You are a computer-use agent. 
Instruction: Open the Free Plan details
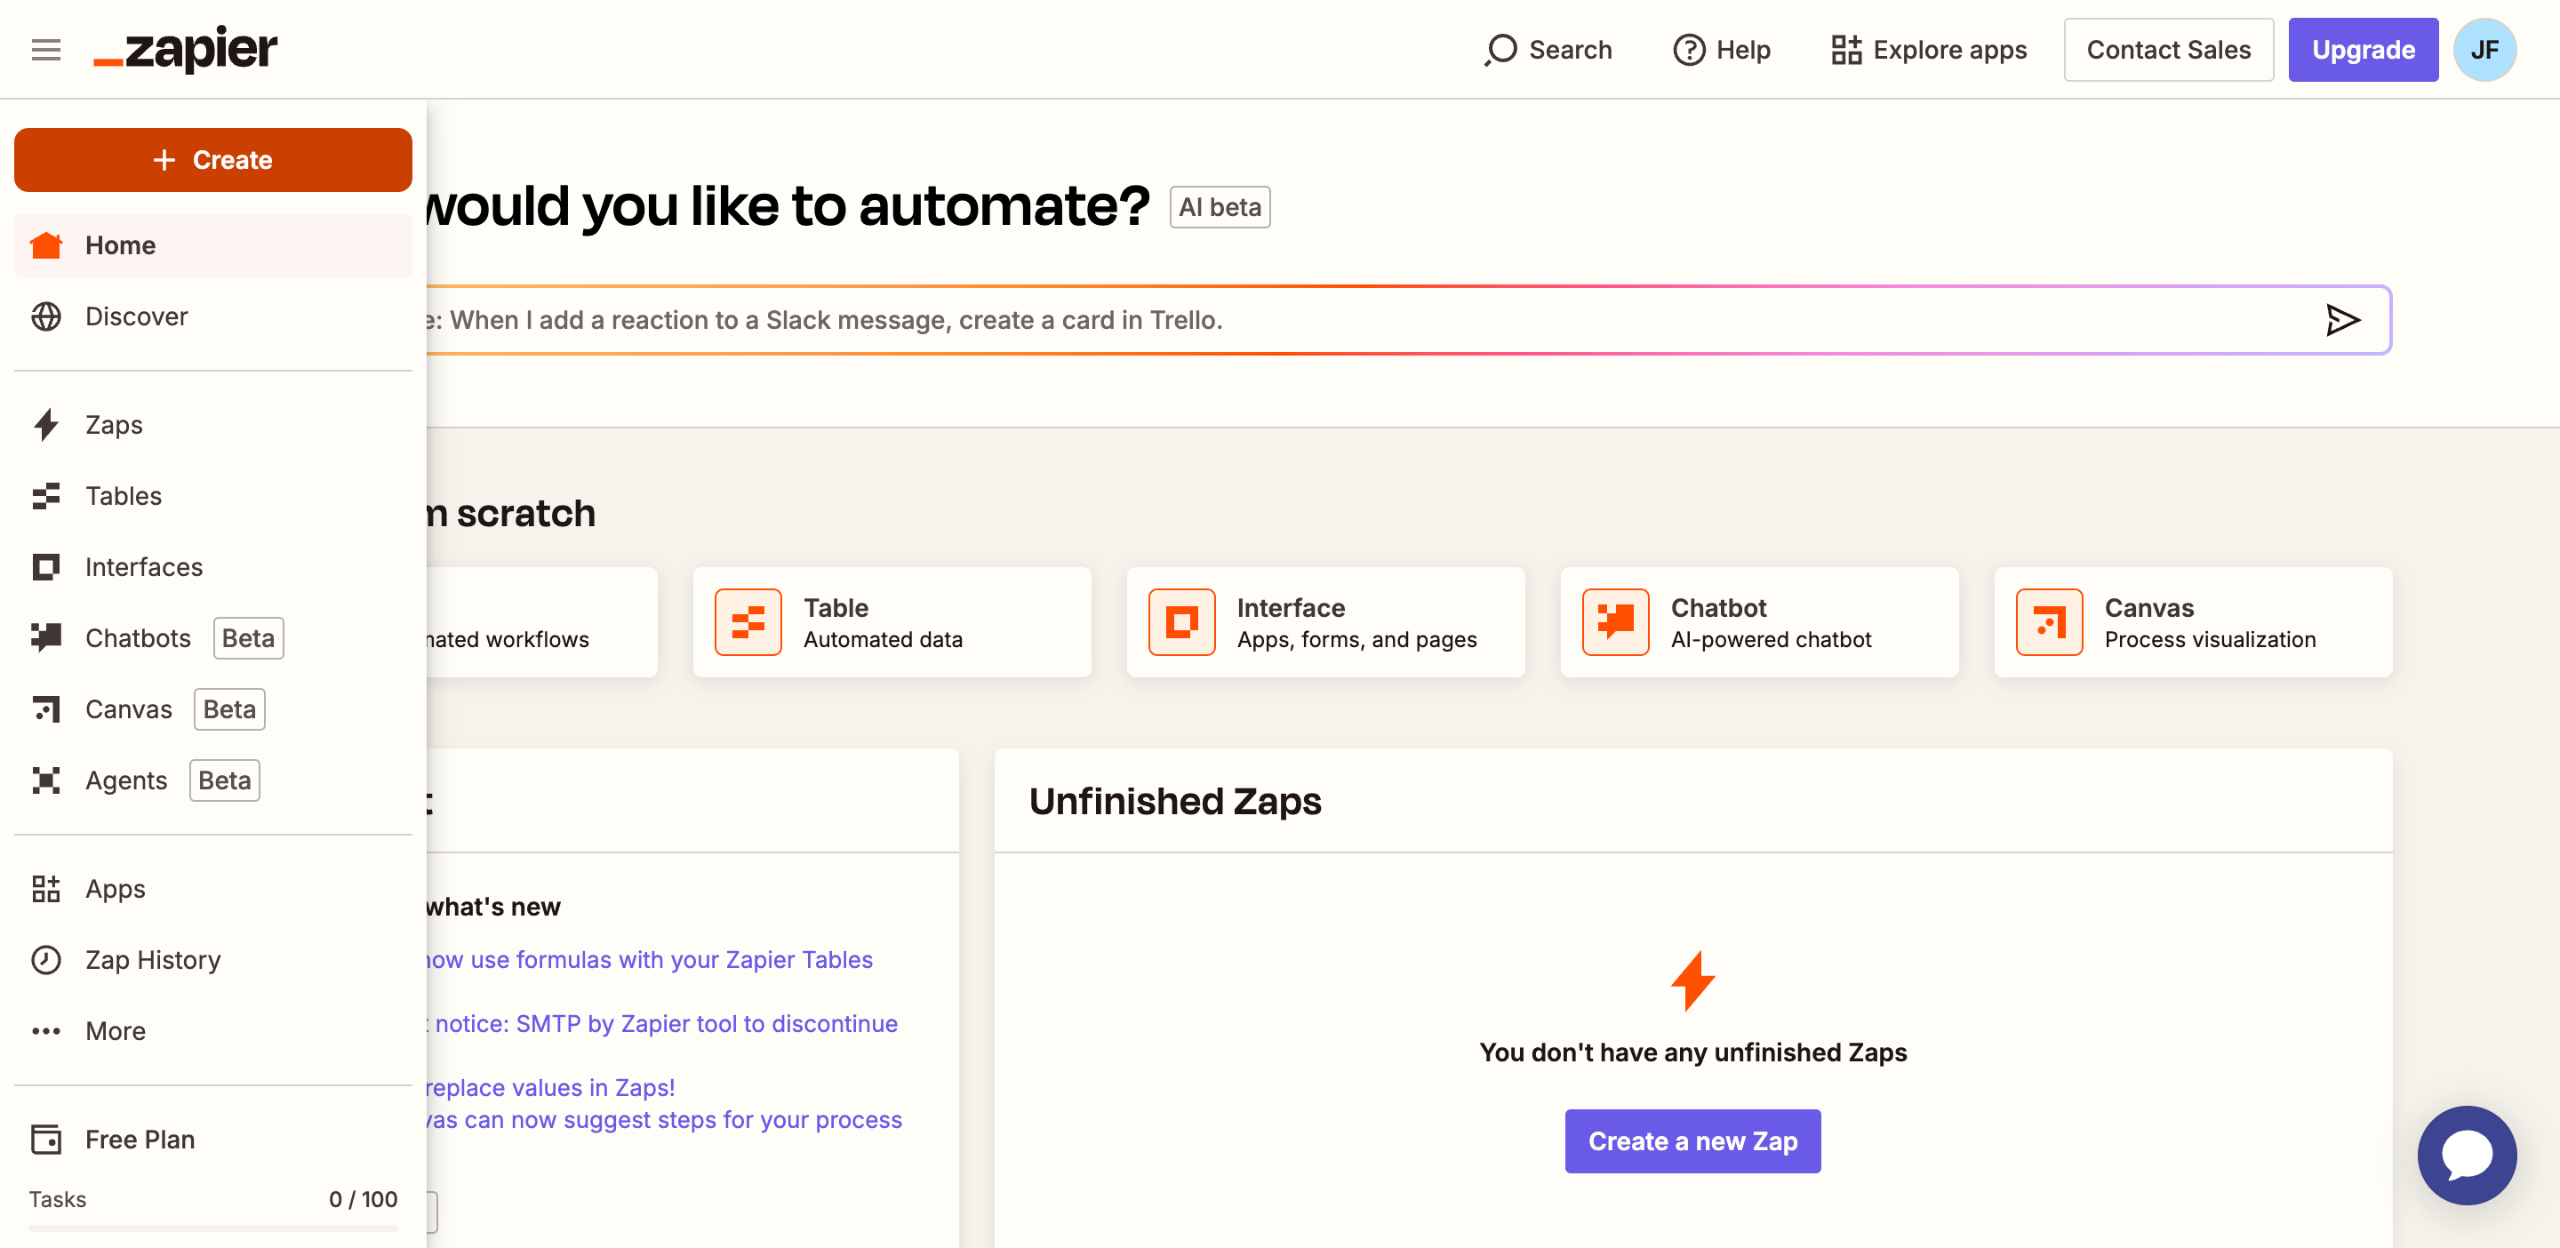pos(139,1139)
